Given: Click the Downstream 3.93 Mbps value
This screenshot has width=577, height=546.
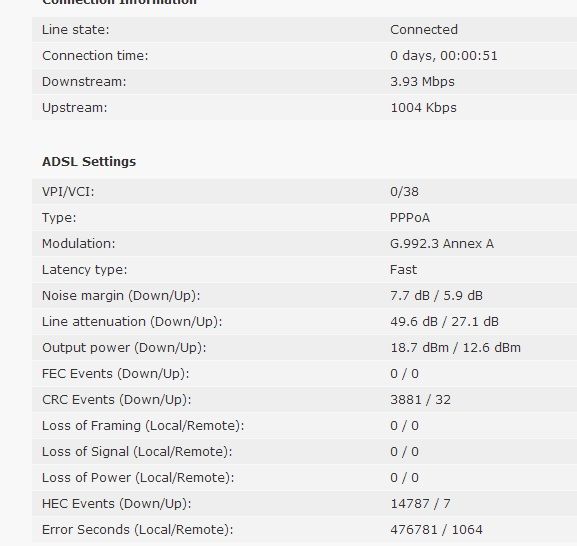Looking at the screenshot, I should pos(422,81).
